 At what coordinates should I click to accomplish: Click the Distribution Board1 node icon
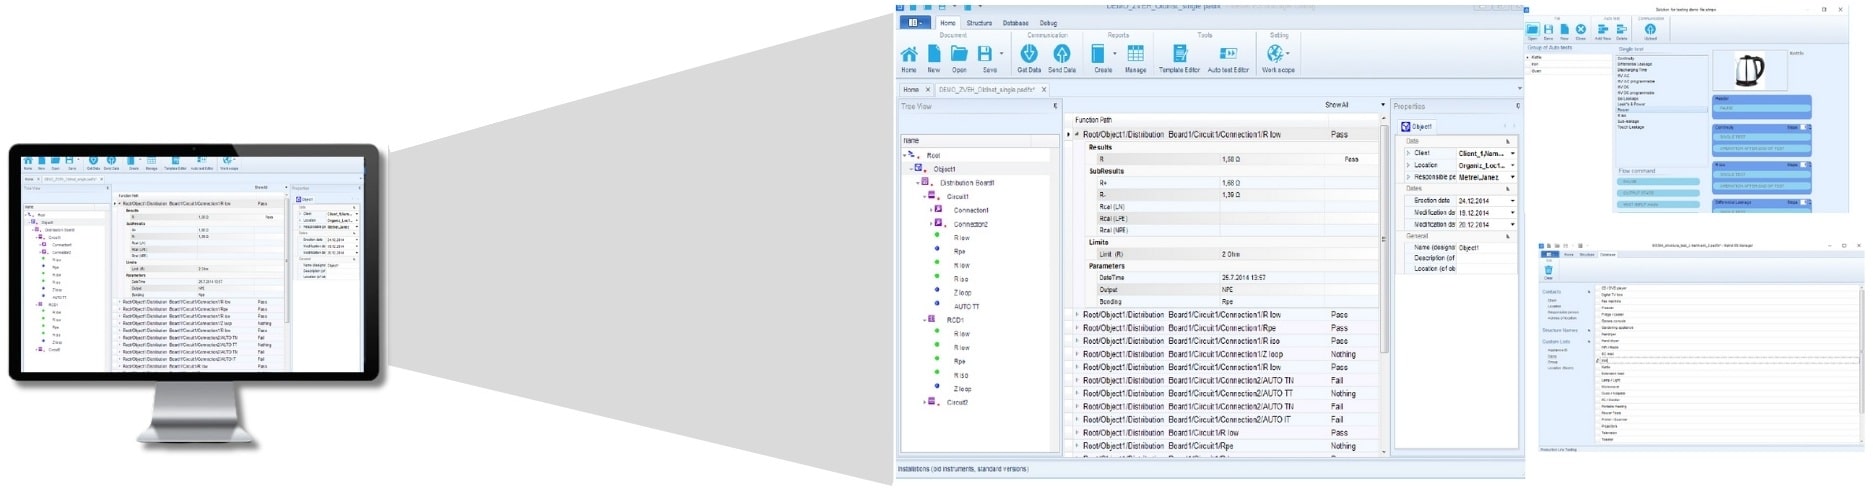click(926, 183)
